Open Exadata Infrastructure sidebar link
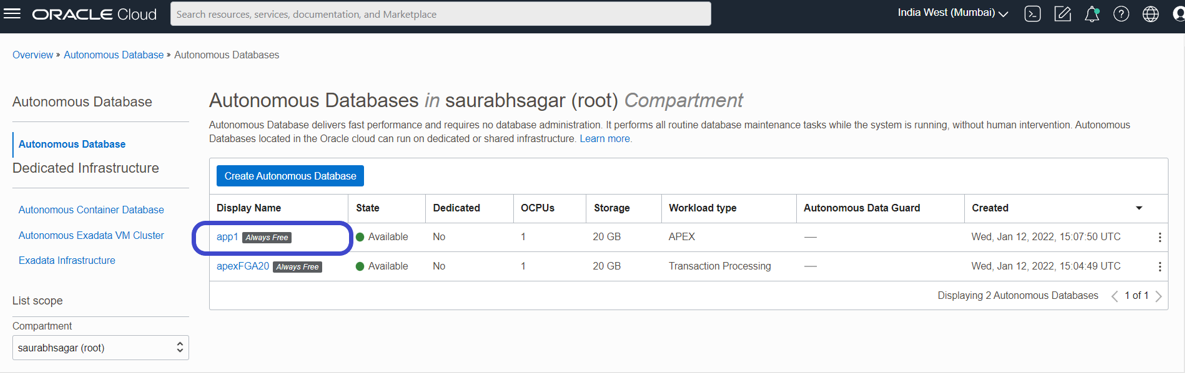The height and width of the screenshot is (373, 1185). point(67,260)
